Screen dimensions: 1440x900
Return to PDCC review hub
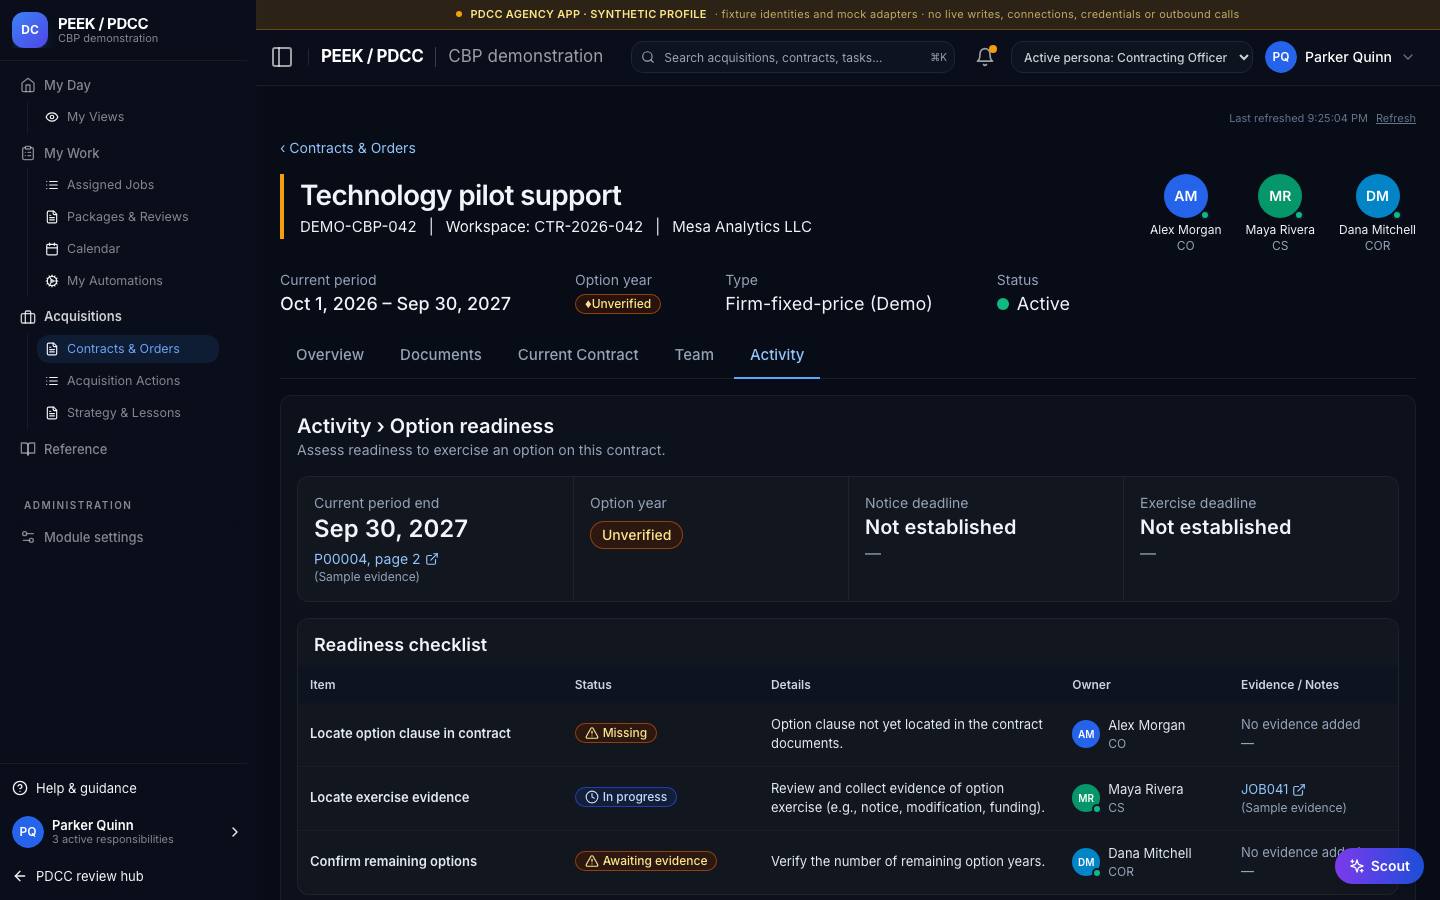pyautogui.click(x=78, y=876)
